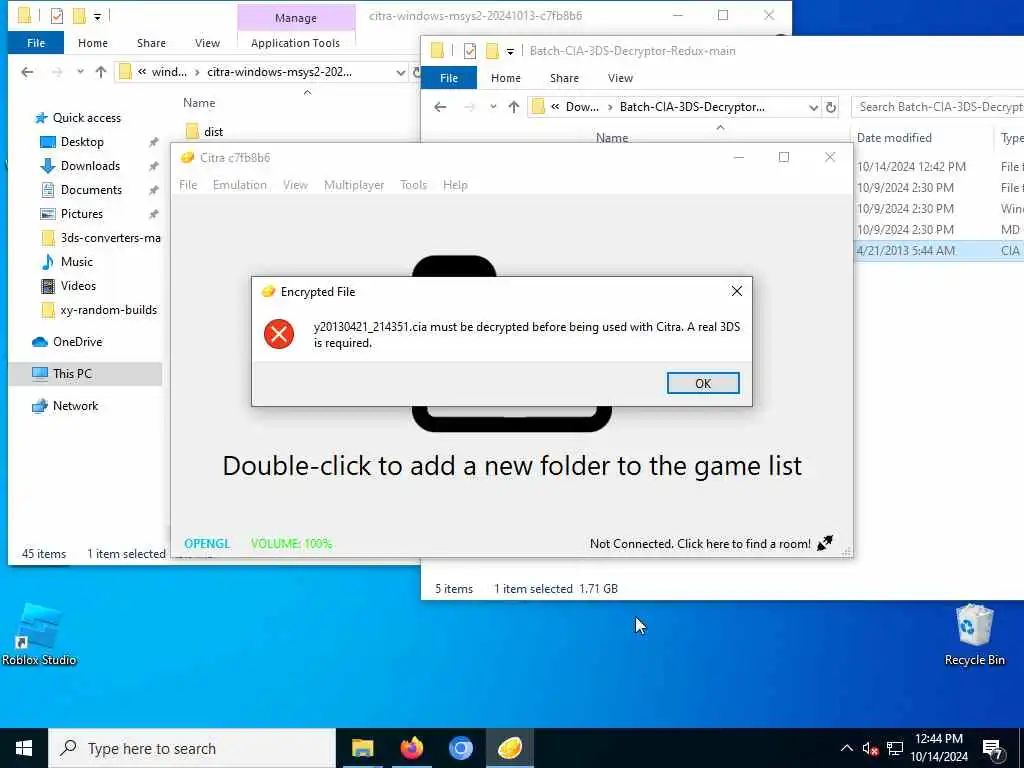Open the 3ds-converters-ma folder in sidebar
Image resolution: width=1024 pixels, height=768 pixels.
(x=110, y=238)
